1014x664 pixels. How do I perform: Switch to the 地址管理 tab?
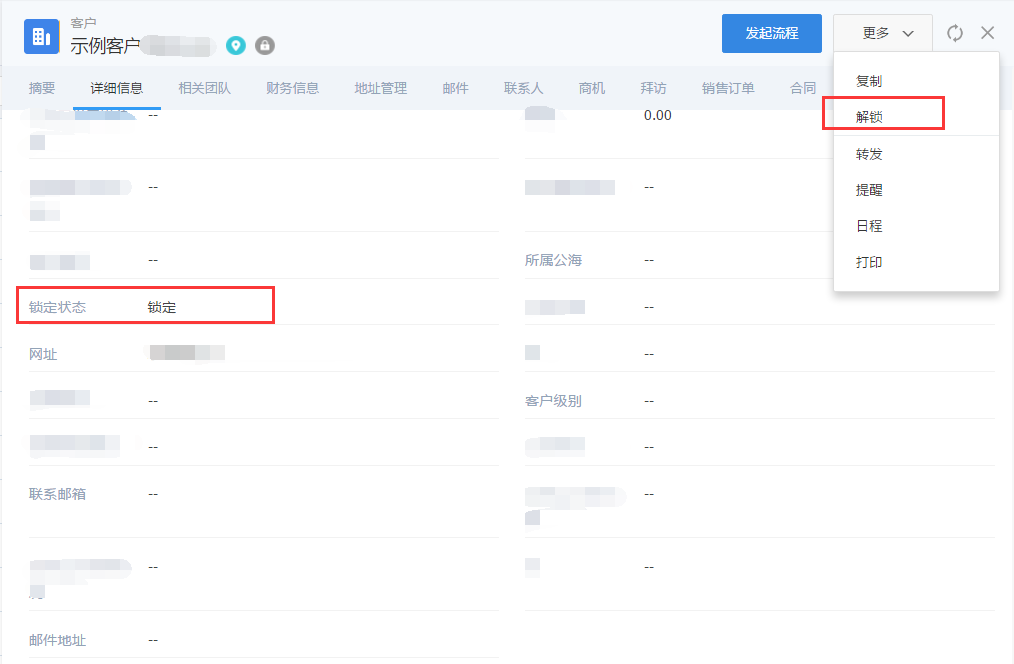[380, 88]
